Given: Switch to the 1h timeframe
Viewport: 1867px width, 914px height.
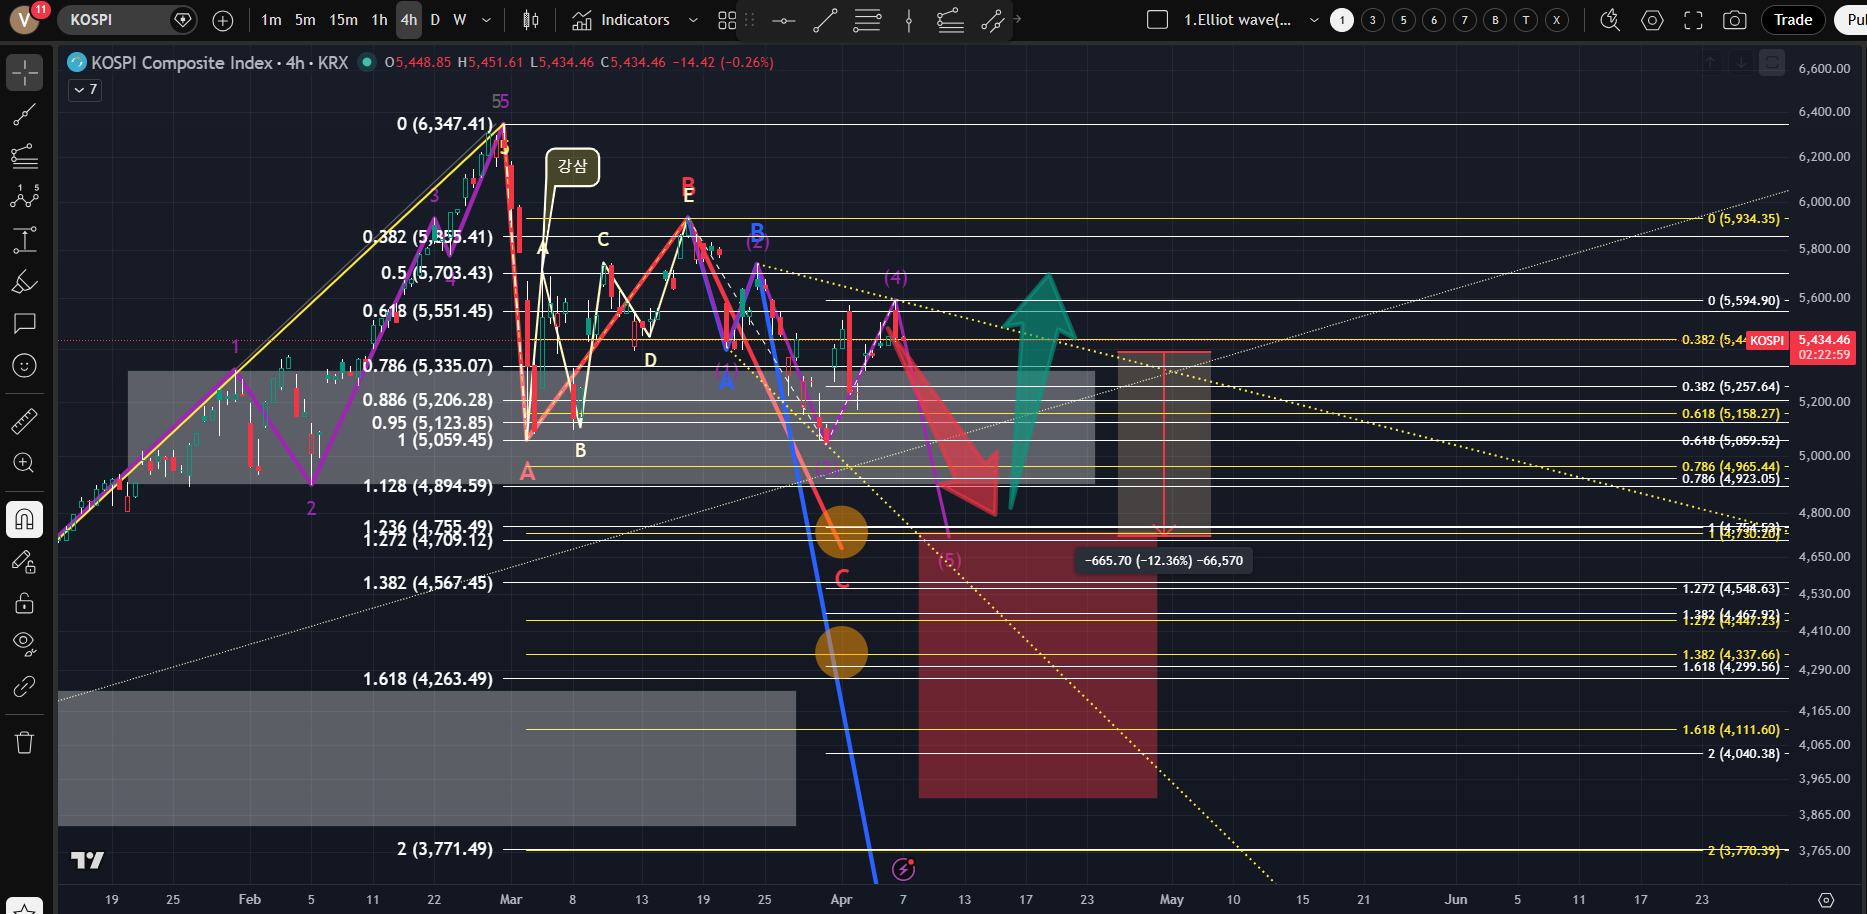Looking at the screenshot, I should coord(379,20).
